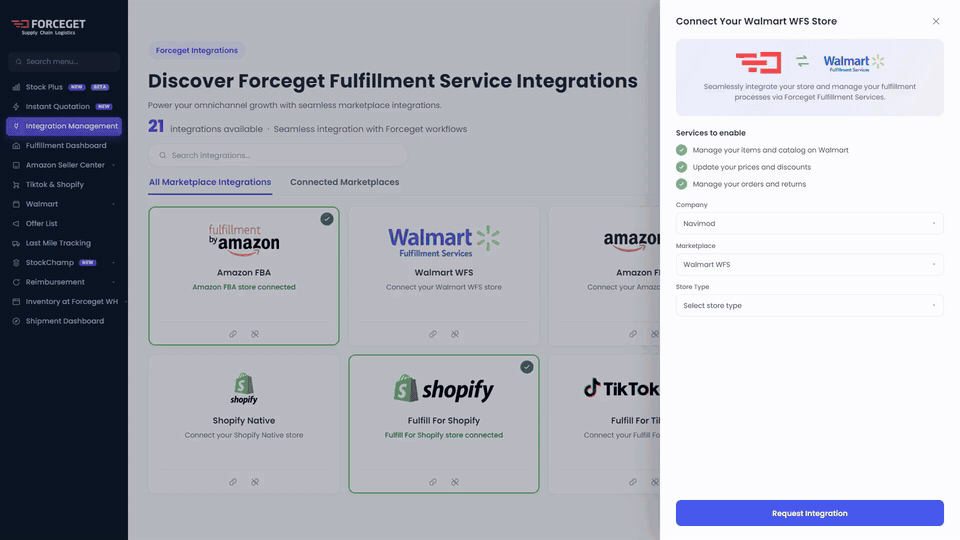This screenshot has height=540, width=960.
Task: Click the Fulfill For Shopify connected checkmark badge
Action: click(x=527, y=367)
